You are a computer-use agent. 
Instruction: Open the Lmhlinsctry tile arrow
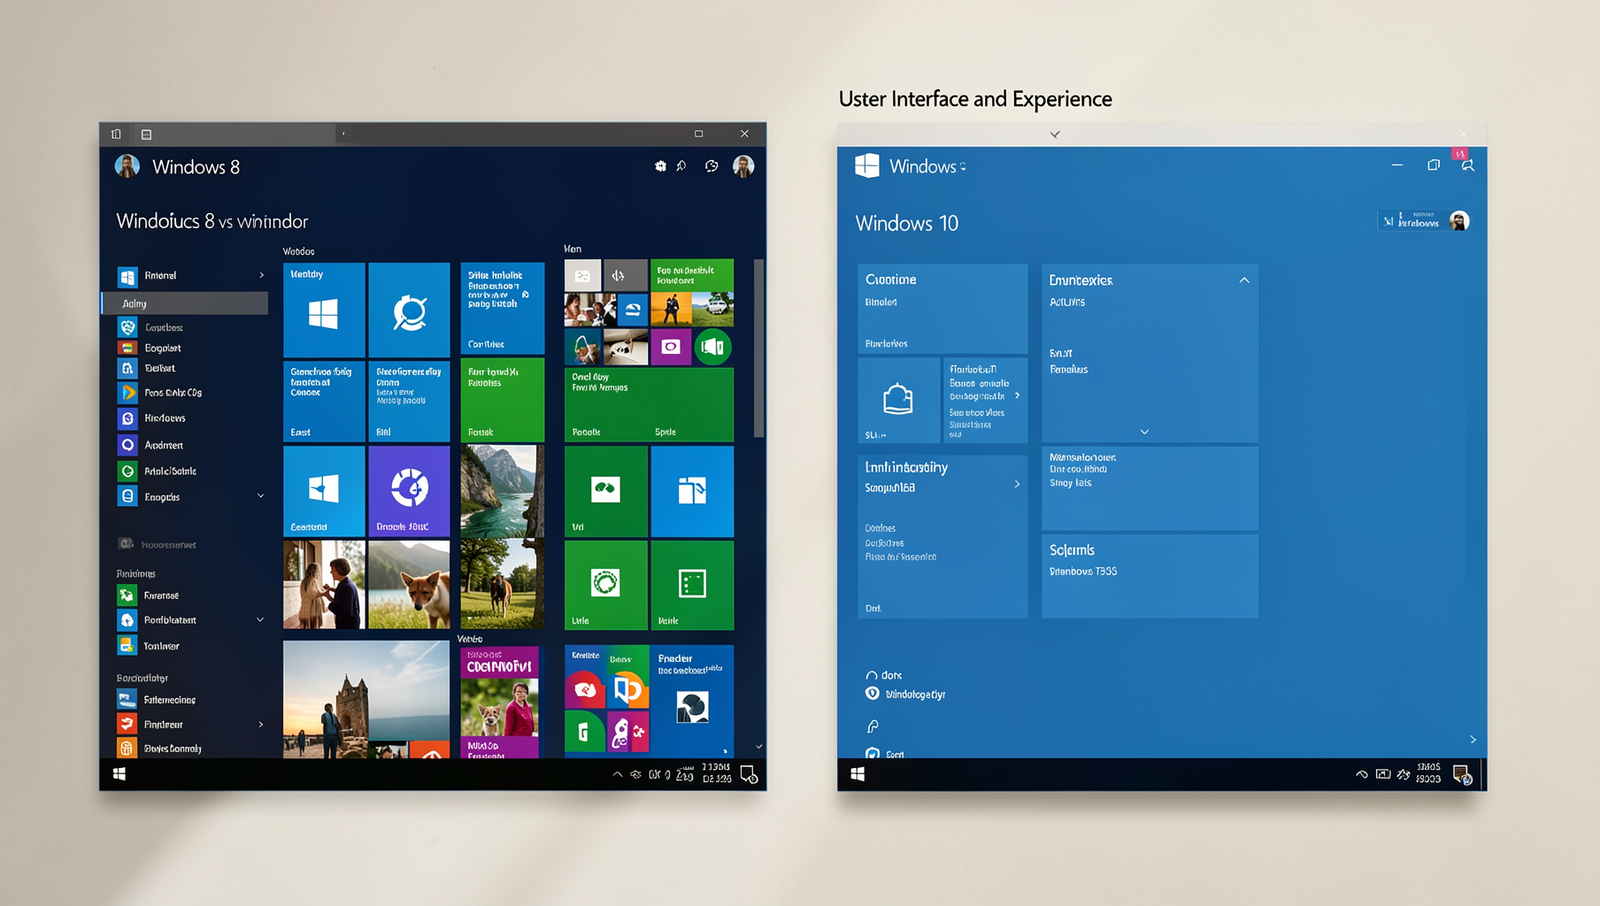[x=1017, y=484]
